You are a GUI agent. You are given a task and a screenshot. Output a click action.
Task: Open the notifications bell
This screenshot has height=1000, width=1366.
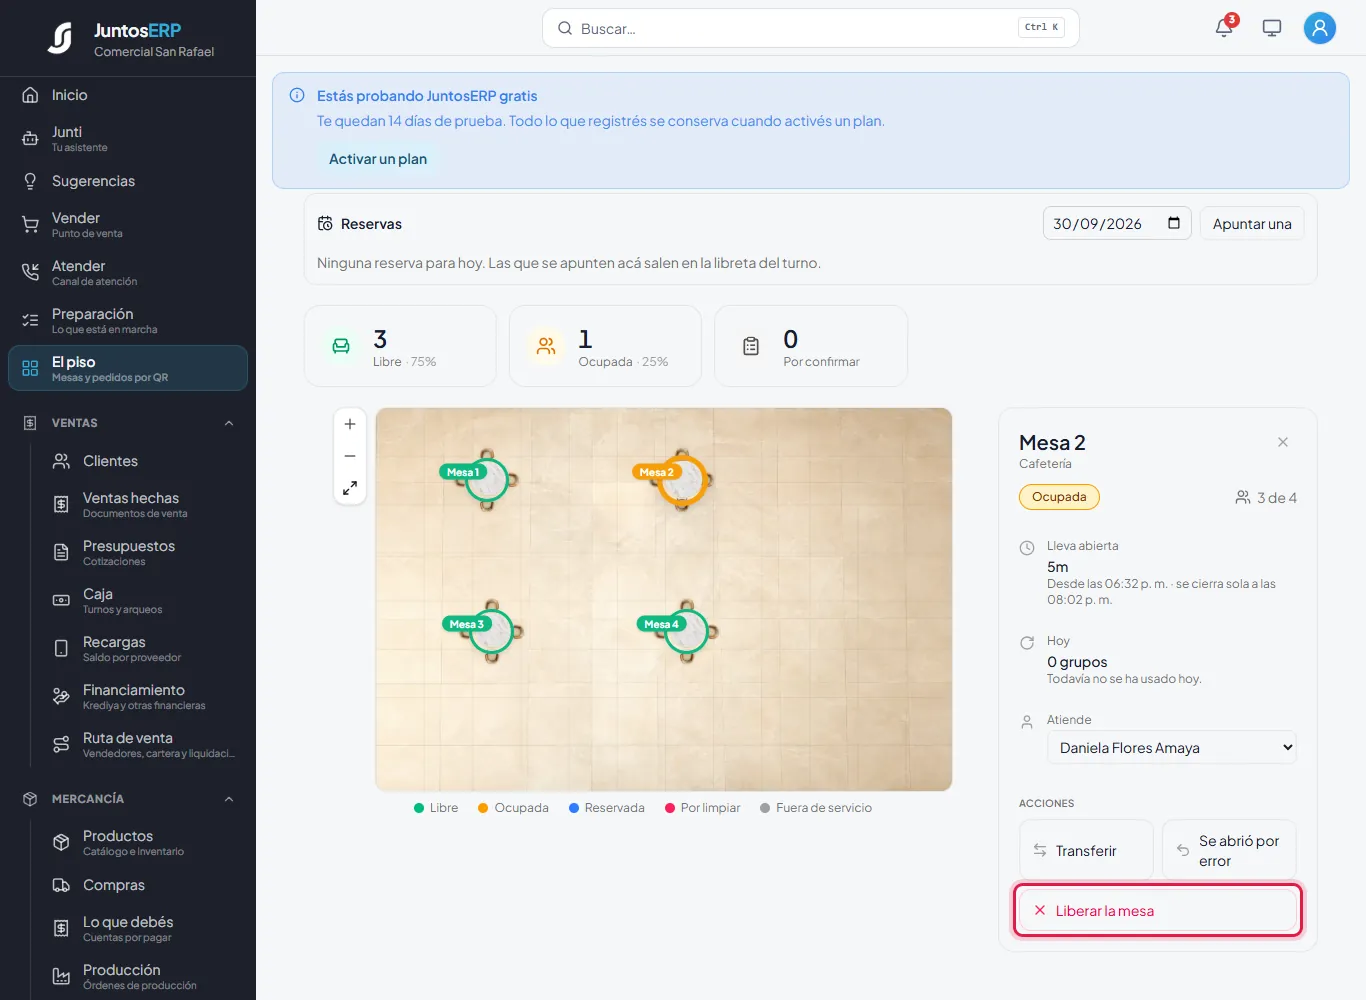pos(1224,28)
